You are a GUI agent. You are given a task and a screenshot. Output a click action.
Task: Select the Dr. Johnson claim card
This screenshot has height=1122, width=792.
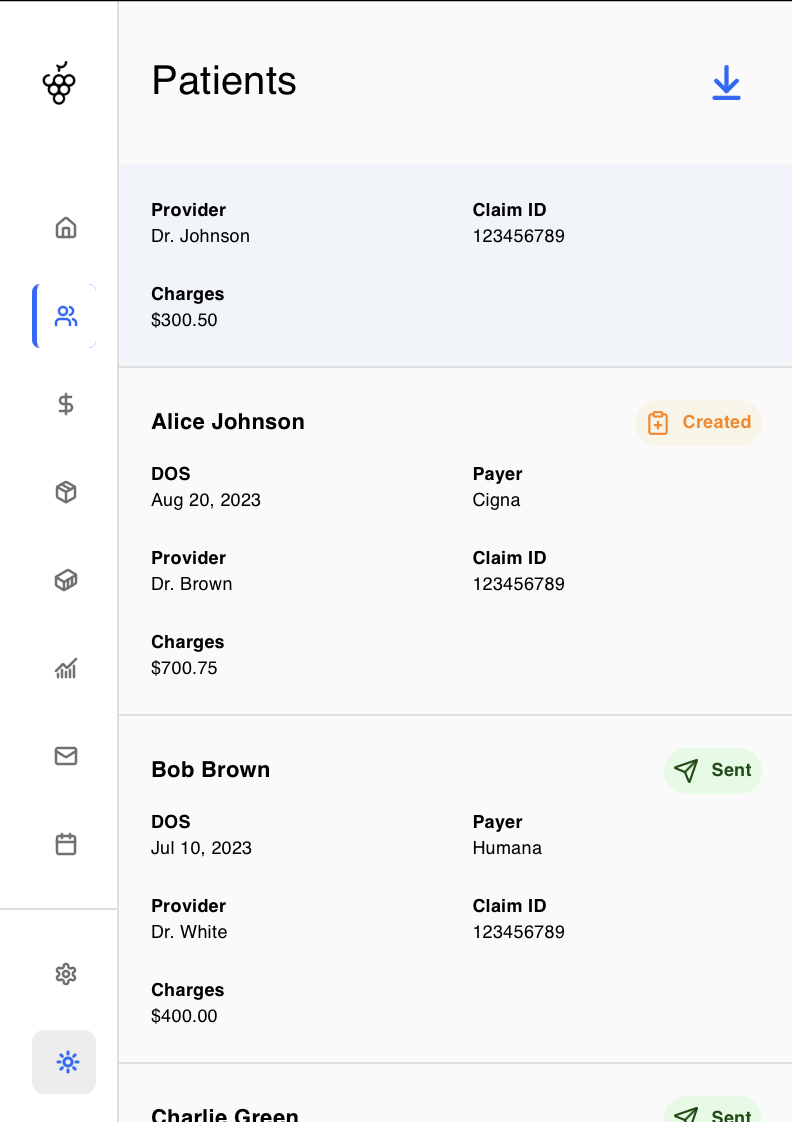pyautogui.click(x=455, y=265)
